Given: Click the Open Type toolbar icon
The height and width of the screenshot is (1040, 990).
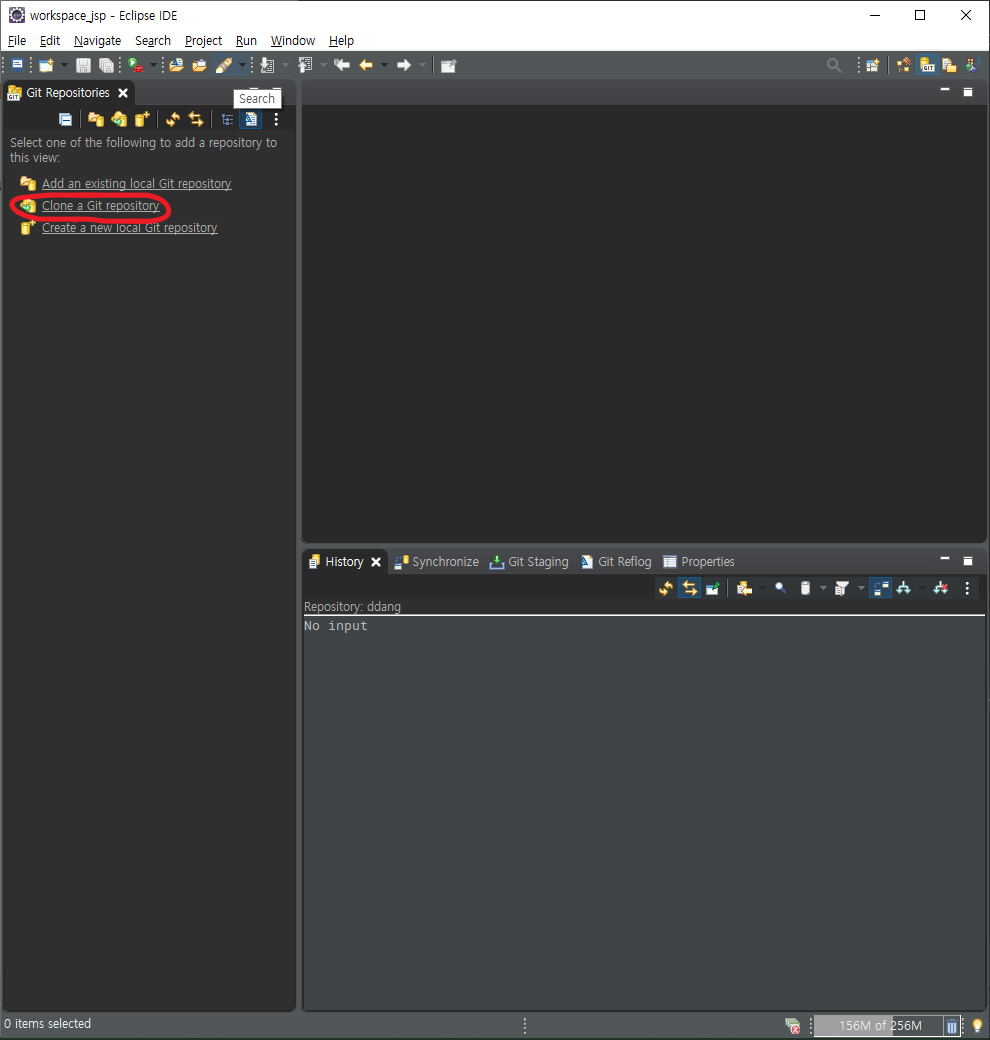Looking at the screenshot, I should pos(176,65).
